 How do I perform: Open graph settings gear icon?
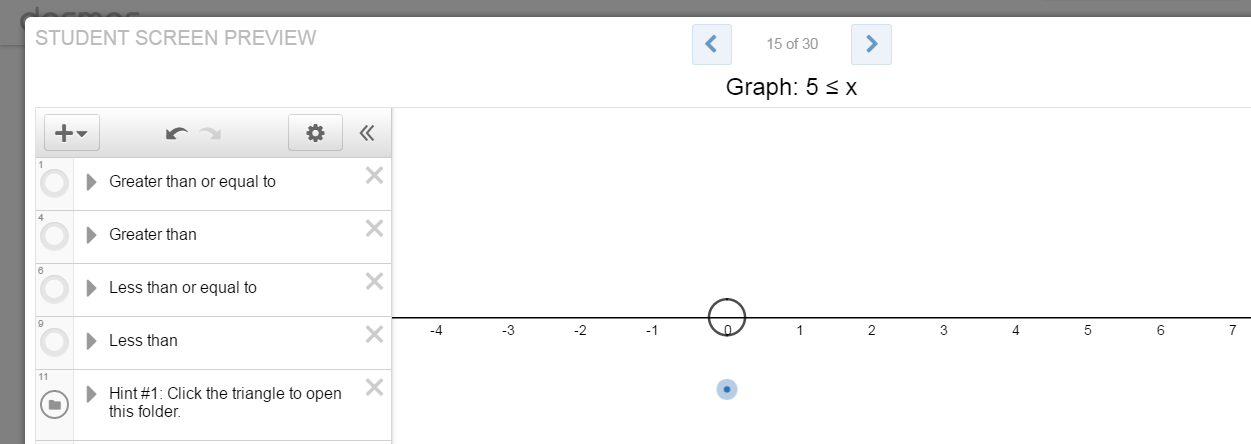pos(315,133)
